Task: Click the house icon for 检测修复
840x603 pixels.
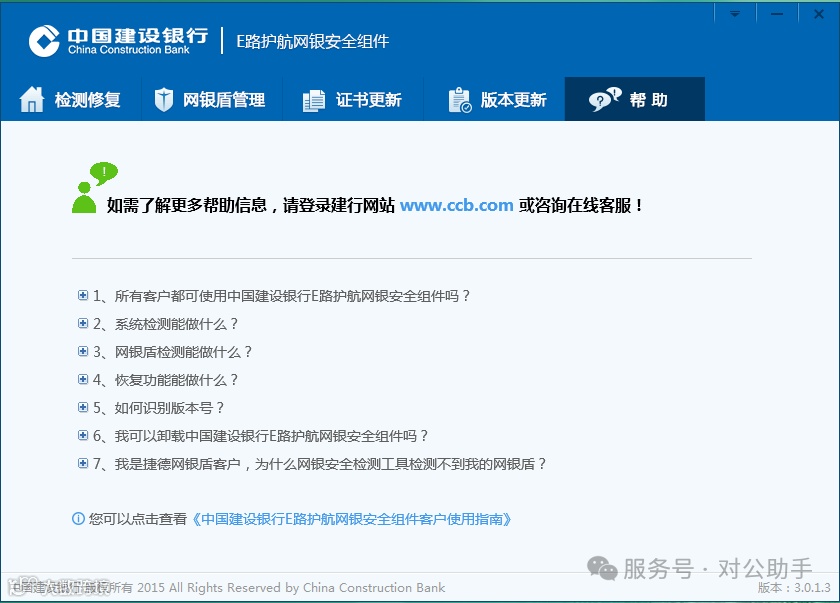Action: click(x=32, y=100)
